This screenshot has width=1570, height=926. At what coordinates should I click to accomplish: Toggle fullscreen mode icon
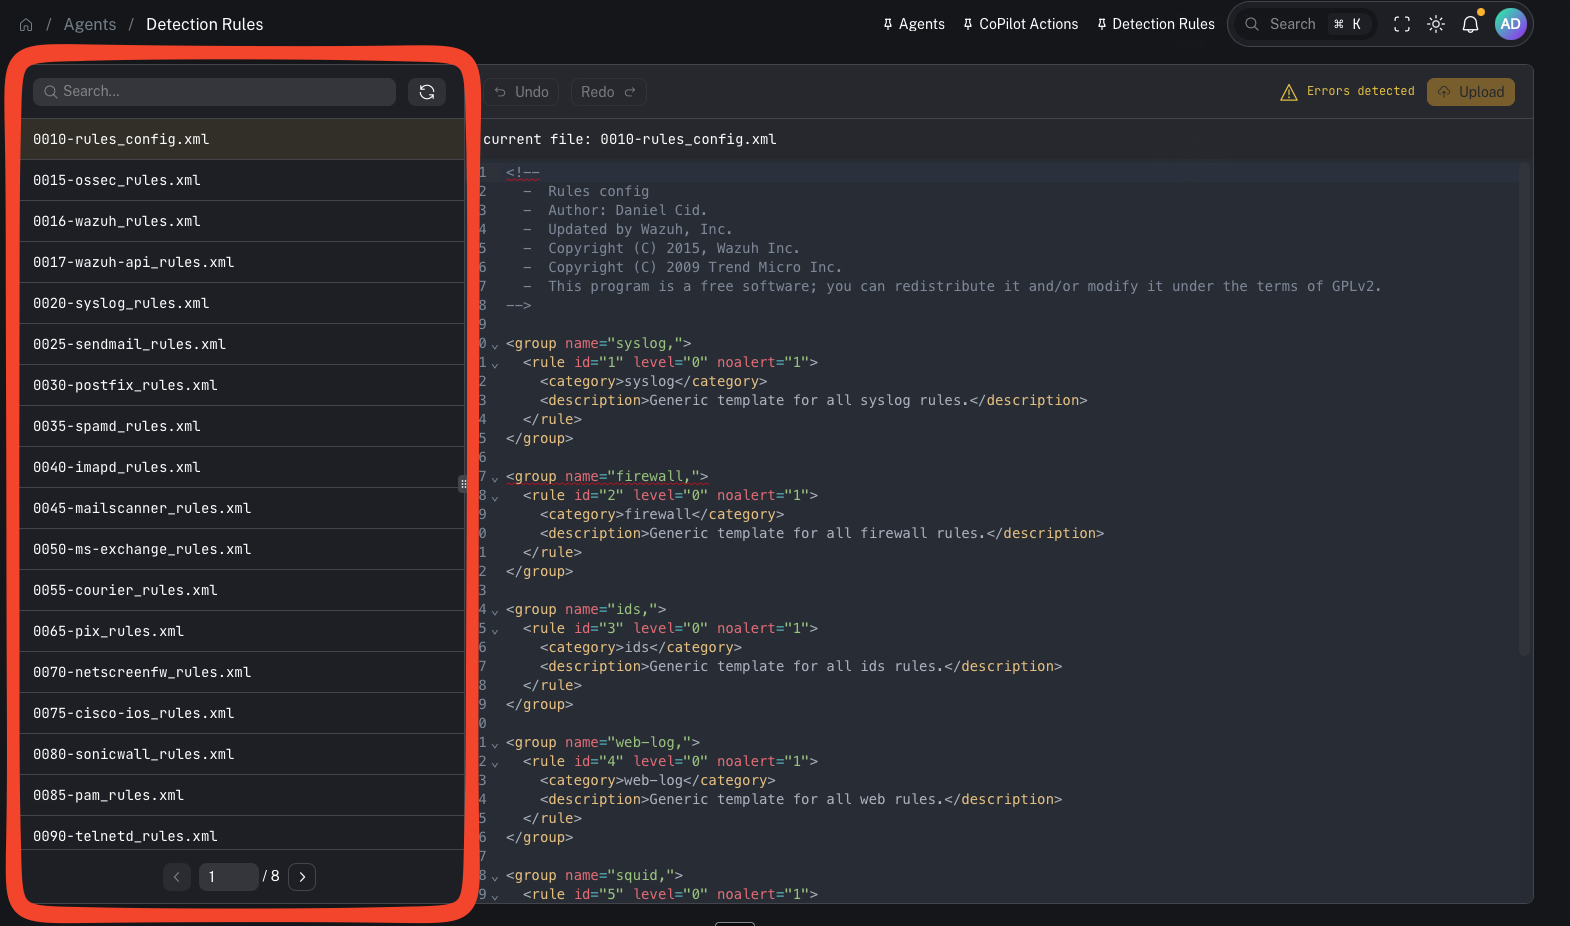1402,24
